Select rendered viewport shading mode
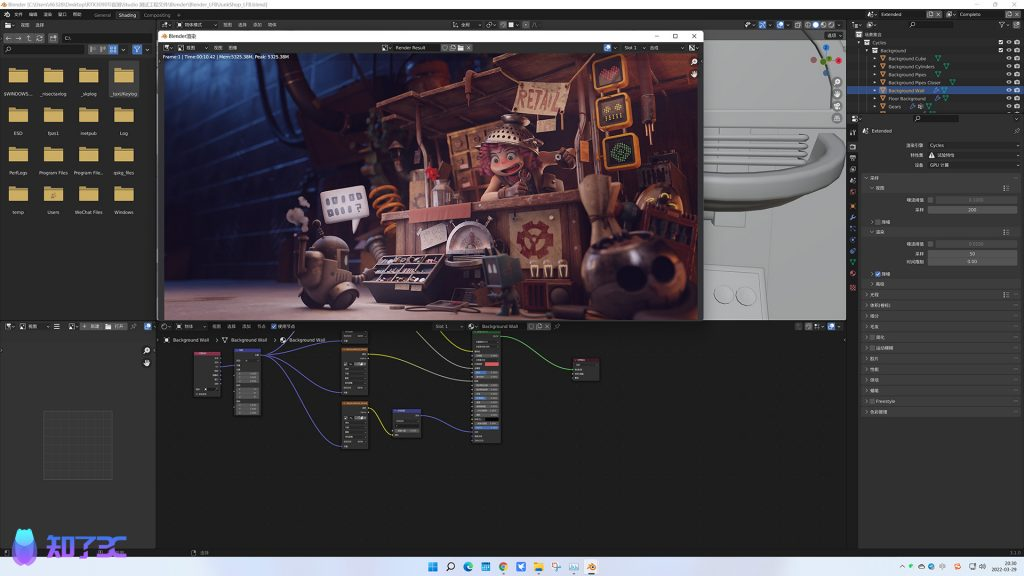This screenshot has height=576, width=1024. click(831, 25)
